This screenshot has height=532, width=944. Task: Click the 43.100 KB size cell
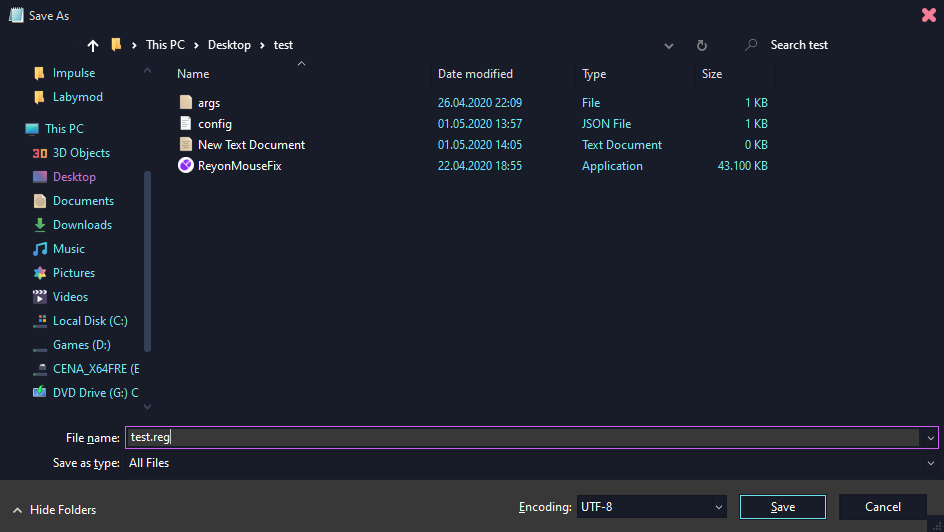742,165
